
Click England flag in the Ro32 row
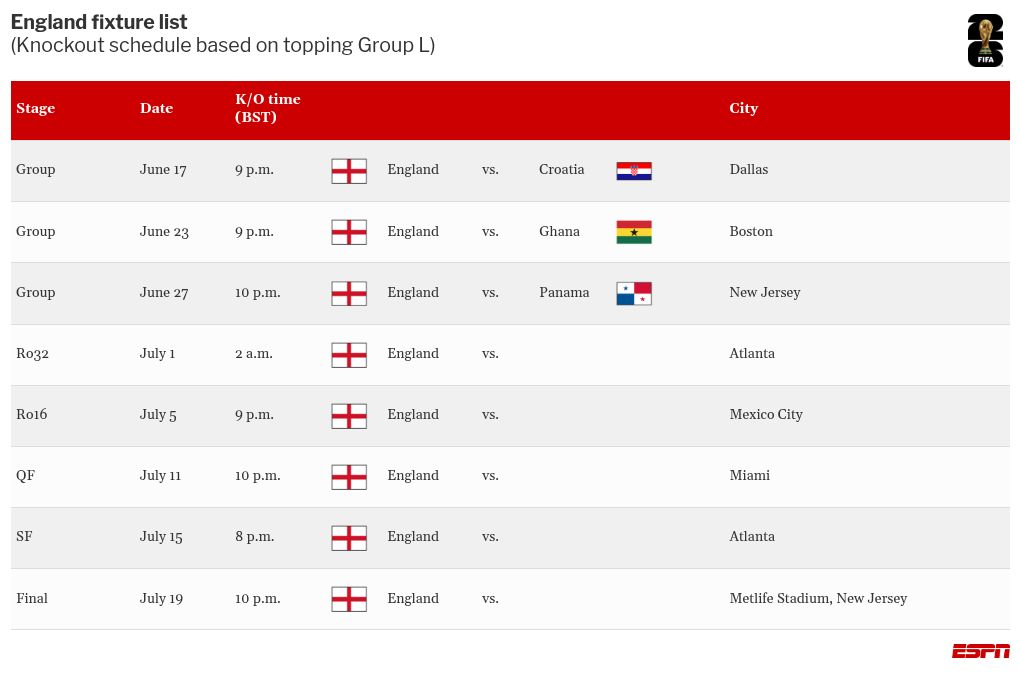pyautogui.click(x=349, y=355)
